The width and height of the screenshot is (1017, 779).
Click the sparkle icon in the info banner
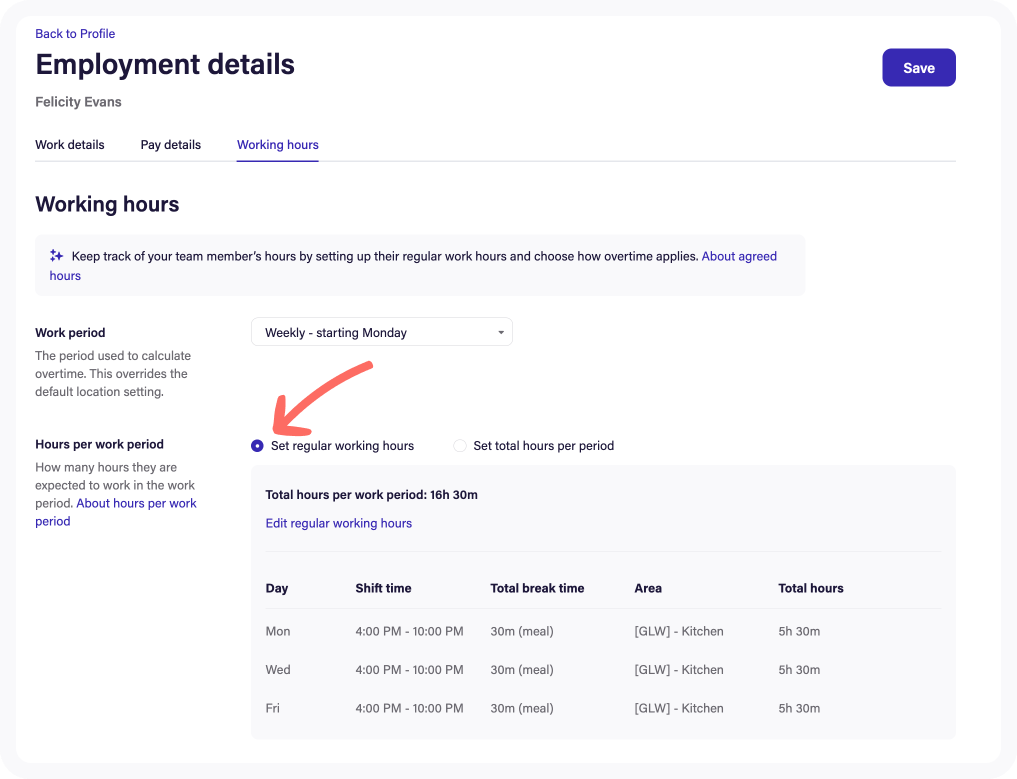tap(56, 256)
